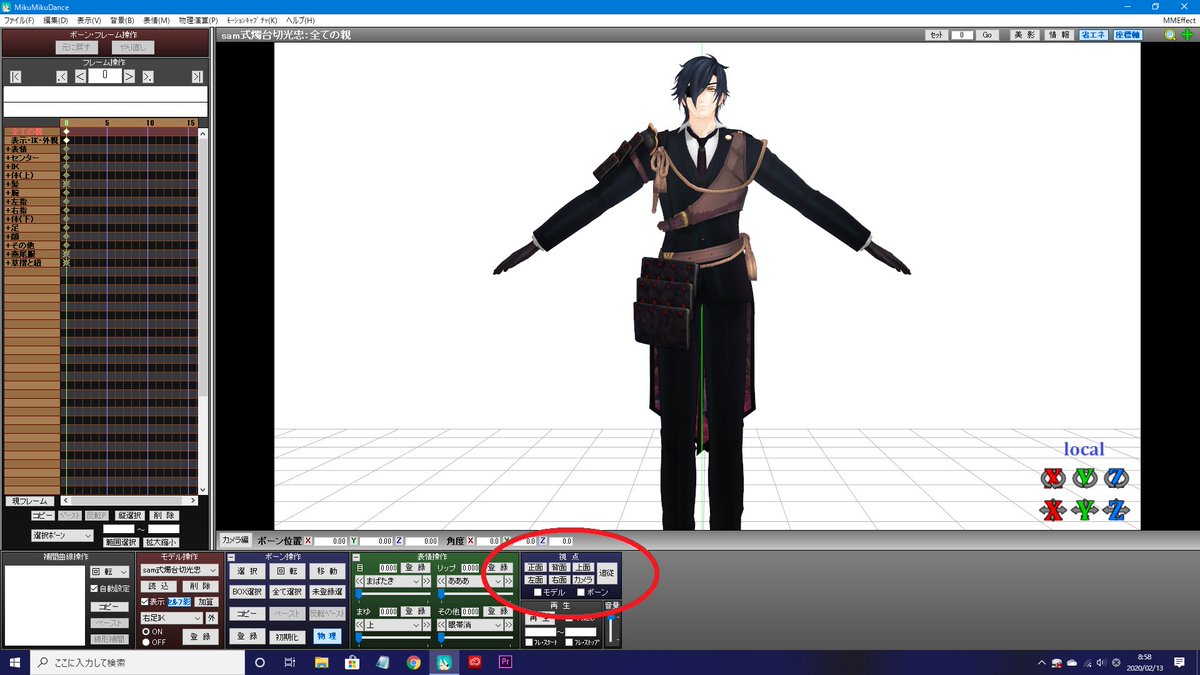
Task: Jump to the first frame arrow
Action: [15, 76]
